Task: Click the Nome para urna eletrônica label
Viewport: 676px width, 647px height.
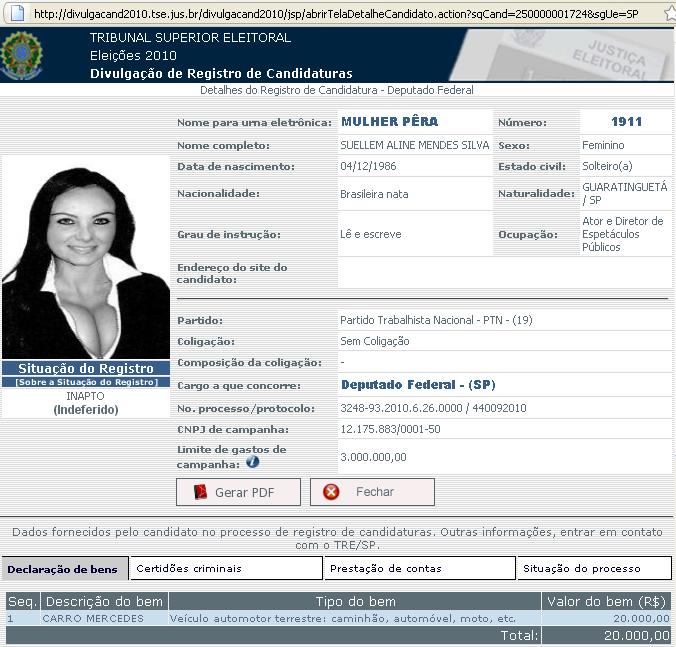Action: (254, 123)
